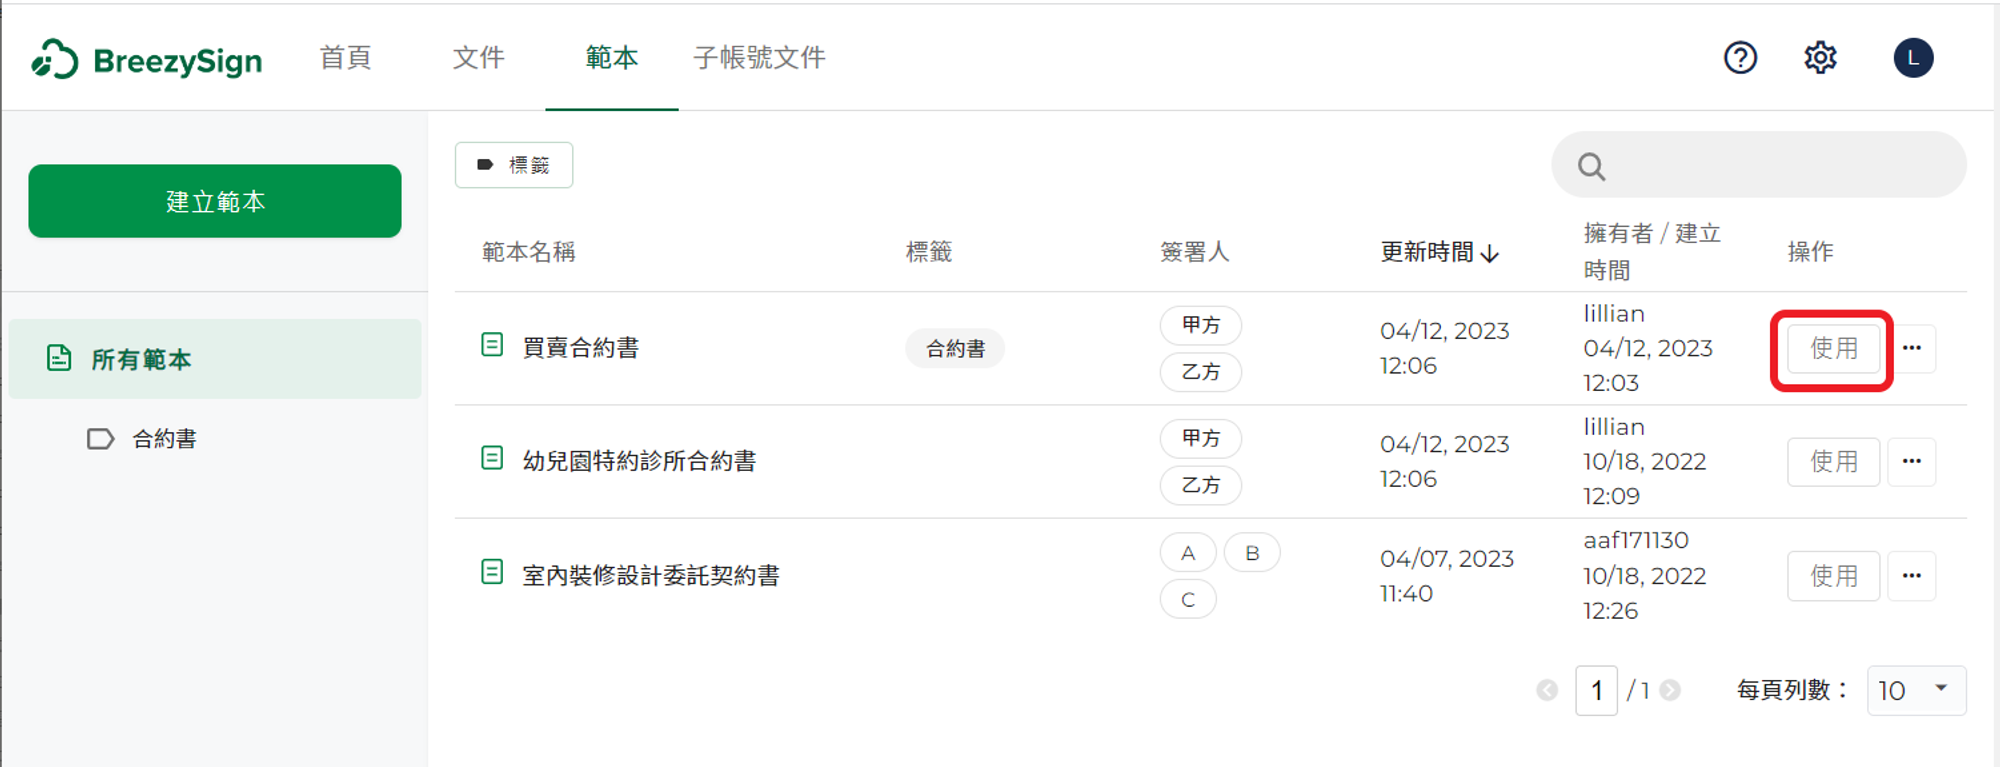
Task: Click the BreezySign logo
Action: tap(147, 60)
